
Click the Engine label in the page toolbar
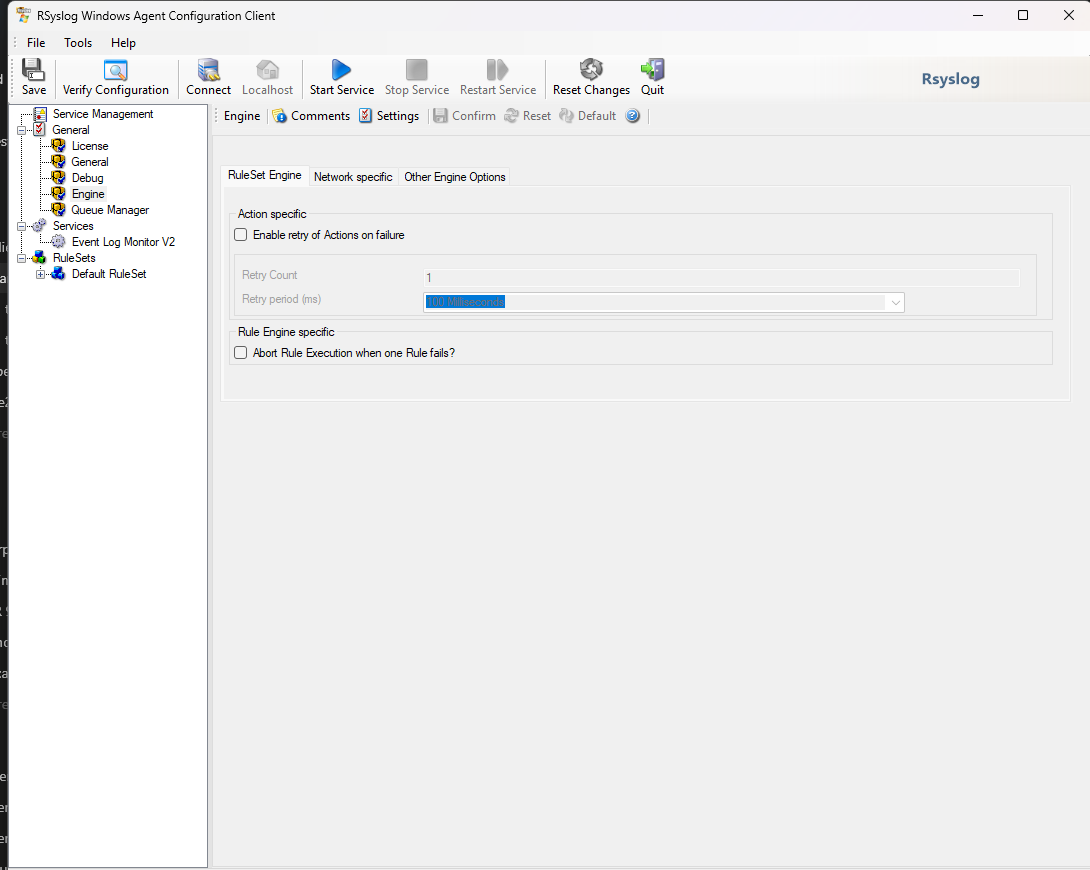[242, 116]
